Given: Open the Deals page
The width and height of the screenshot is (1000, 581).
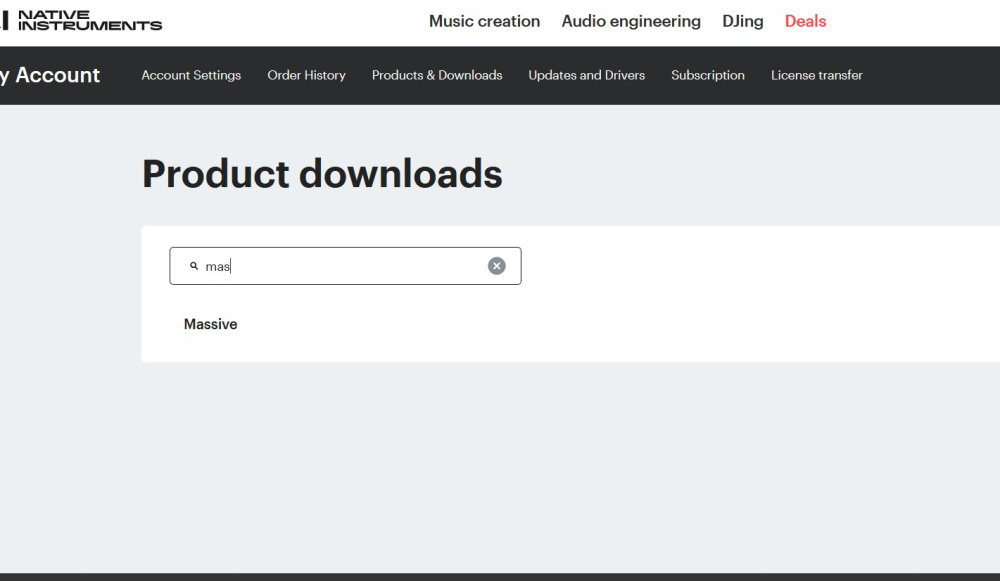Looking at the screenshot, I should coord(805,21).
